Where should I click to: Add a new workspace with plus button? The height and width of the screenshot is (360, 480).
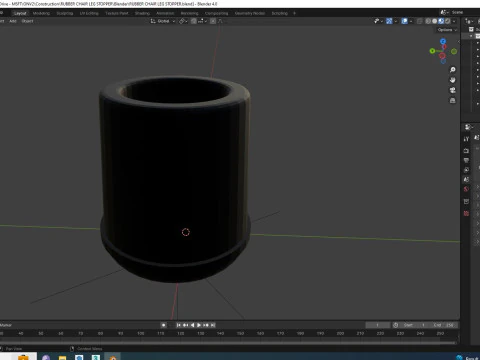pyautogui.click(x=294, y=13)
